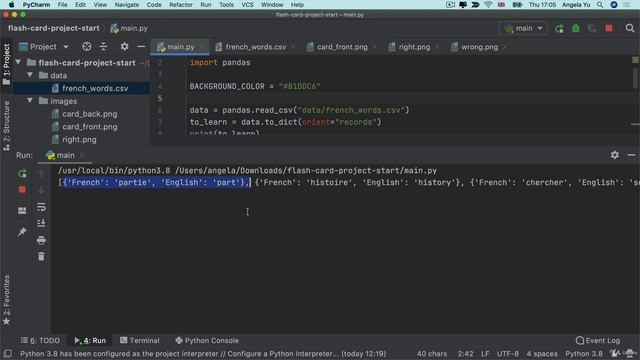Toggle soft-wrap icon in Run panel
The image size is (640, 360).
point(41,207)
